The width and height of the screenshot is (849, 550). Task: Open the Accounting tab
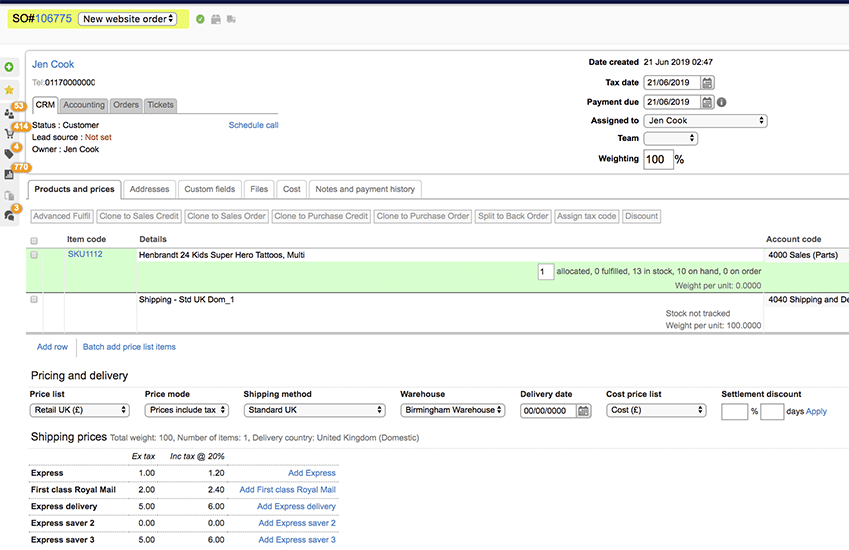click(84, 105)
